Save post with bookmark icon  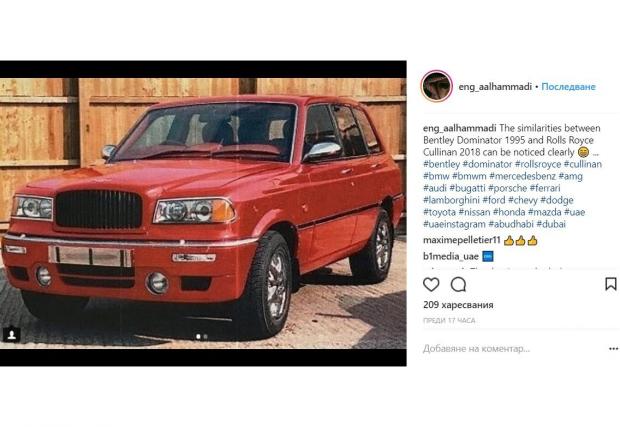pyautogui.click(x=611, y=284)
